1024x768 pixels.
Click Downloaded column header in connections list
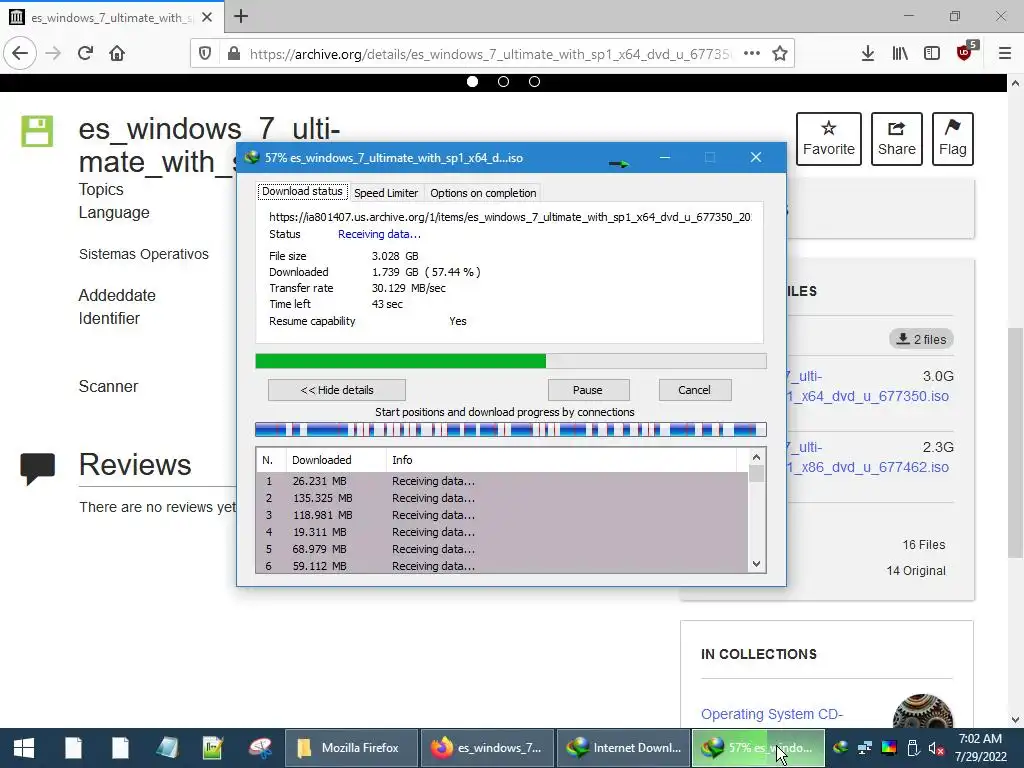(x=336, y=460)
